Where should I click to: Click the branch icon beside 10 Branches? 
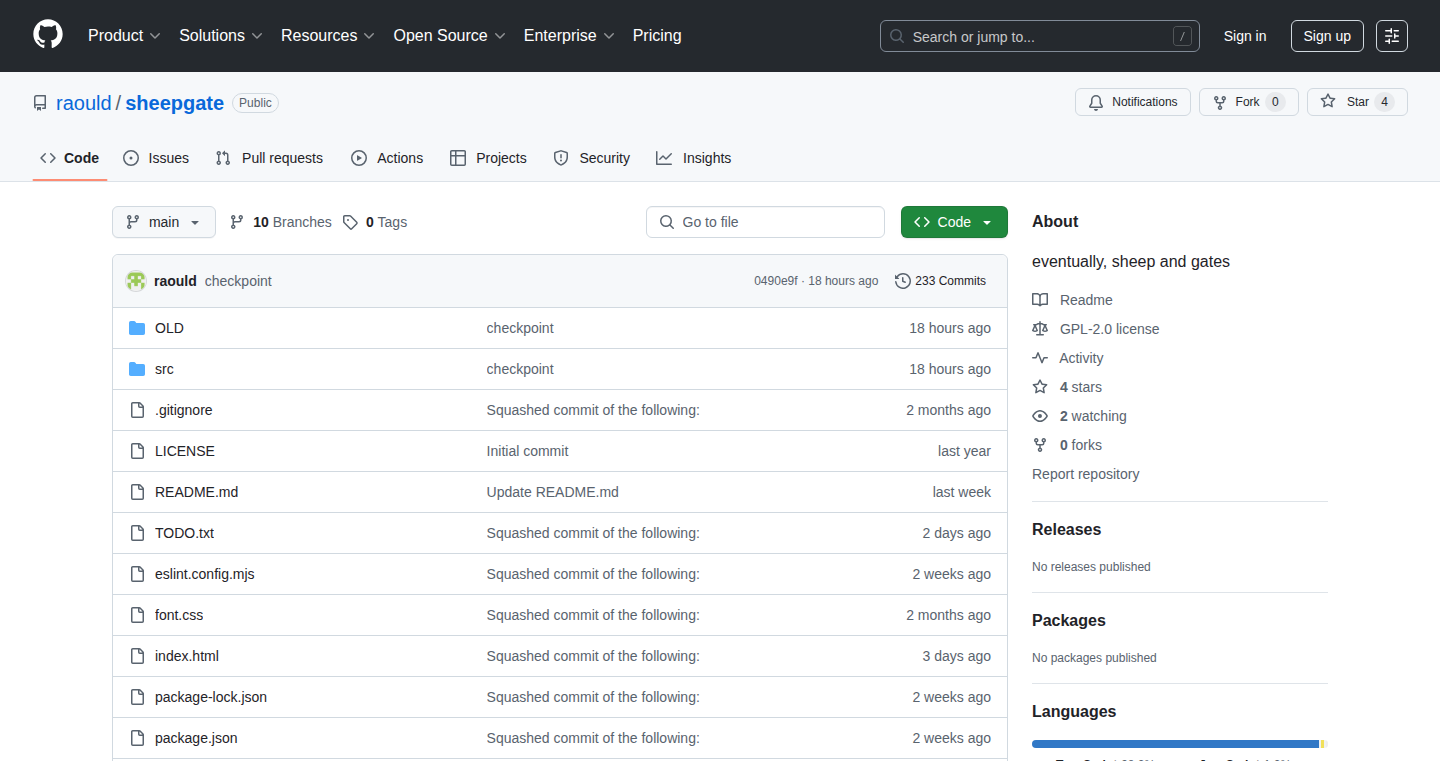[237, 222]
